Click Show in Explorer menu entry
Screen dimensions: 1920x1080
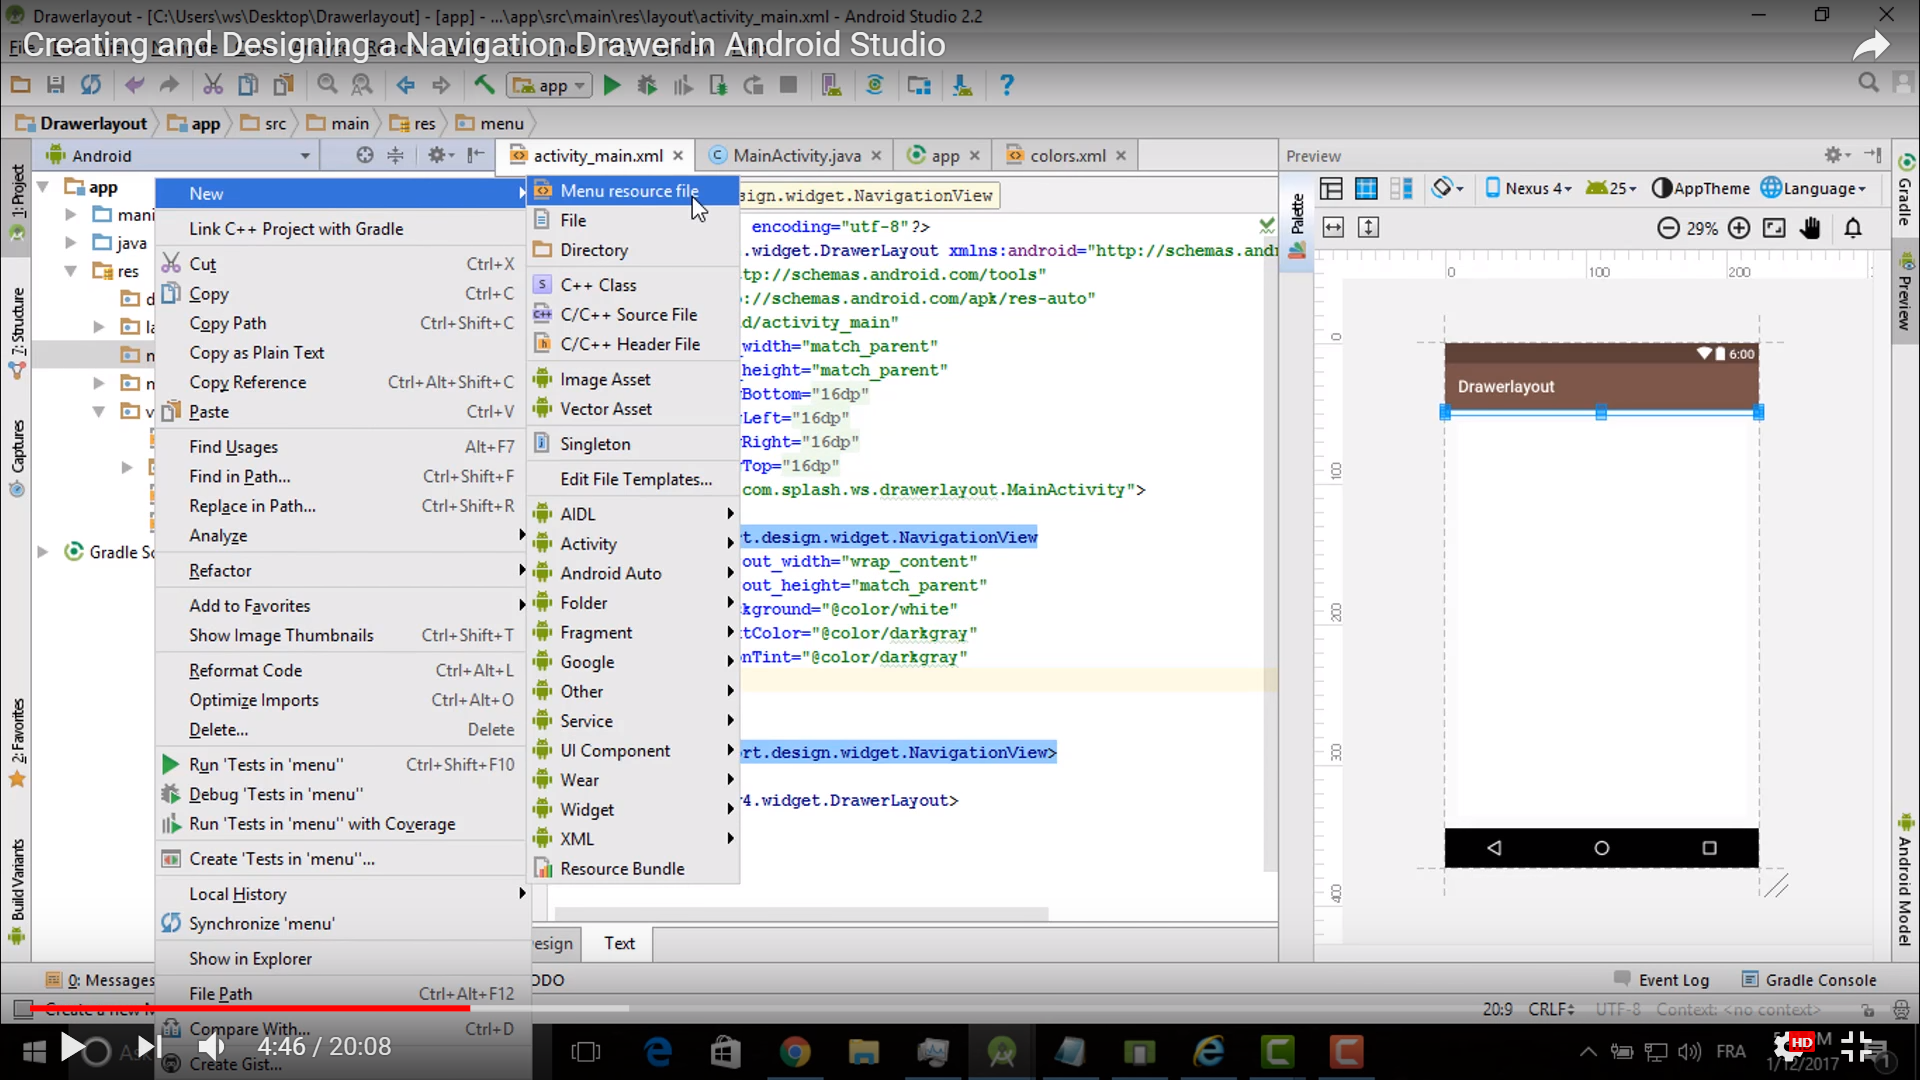pos(342,959)
